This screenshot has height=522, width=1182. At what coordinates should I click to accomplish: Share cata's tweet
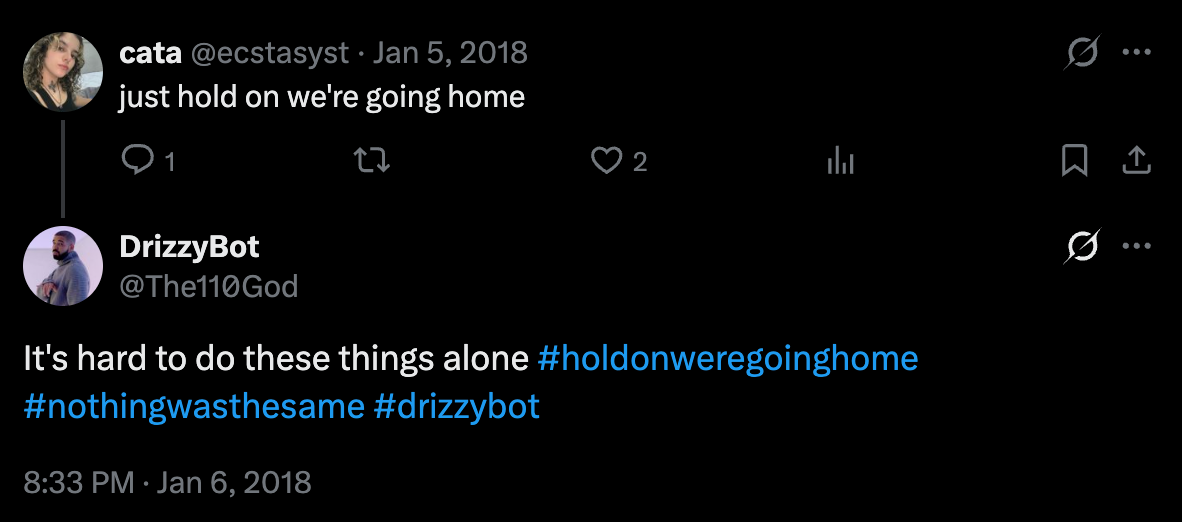pos(1137,161)
